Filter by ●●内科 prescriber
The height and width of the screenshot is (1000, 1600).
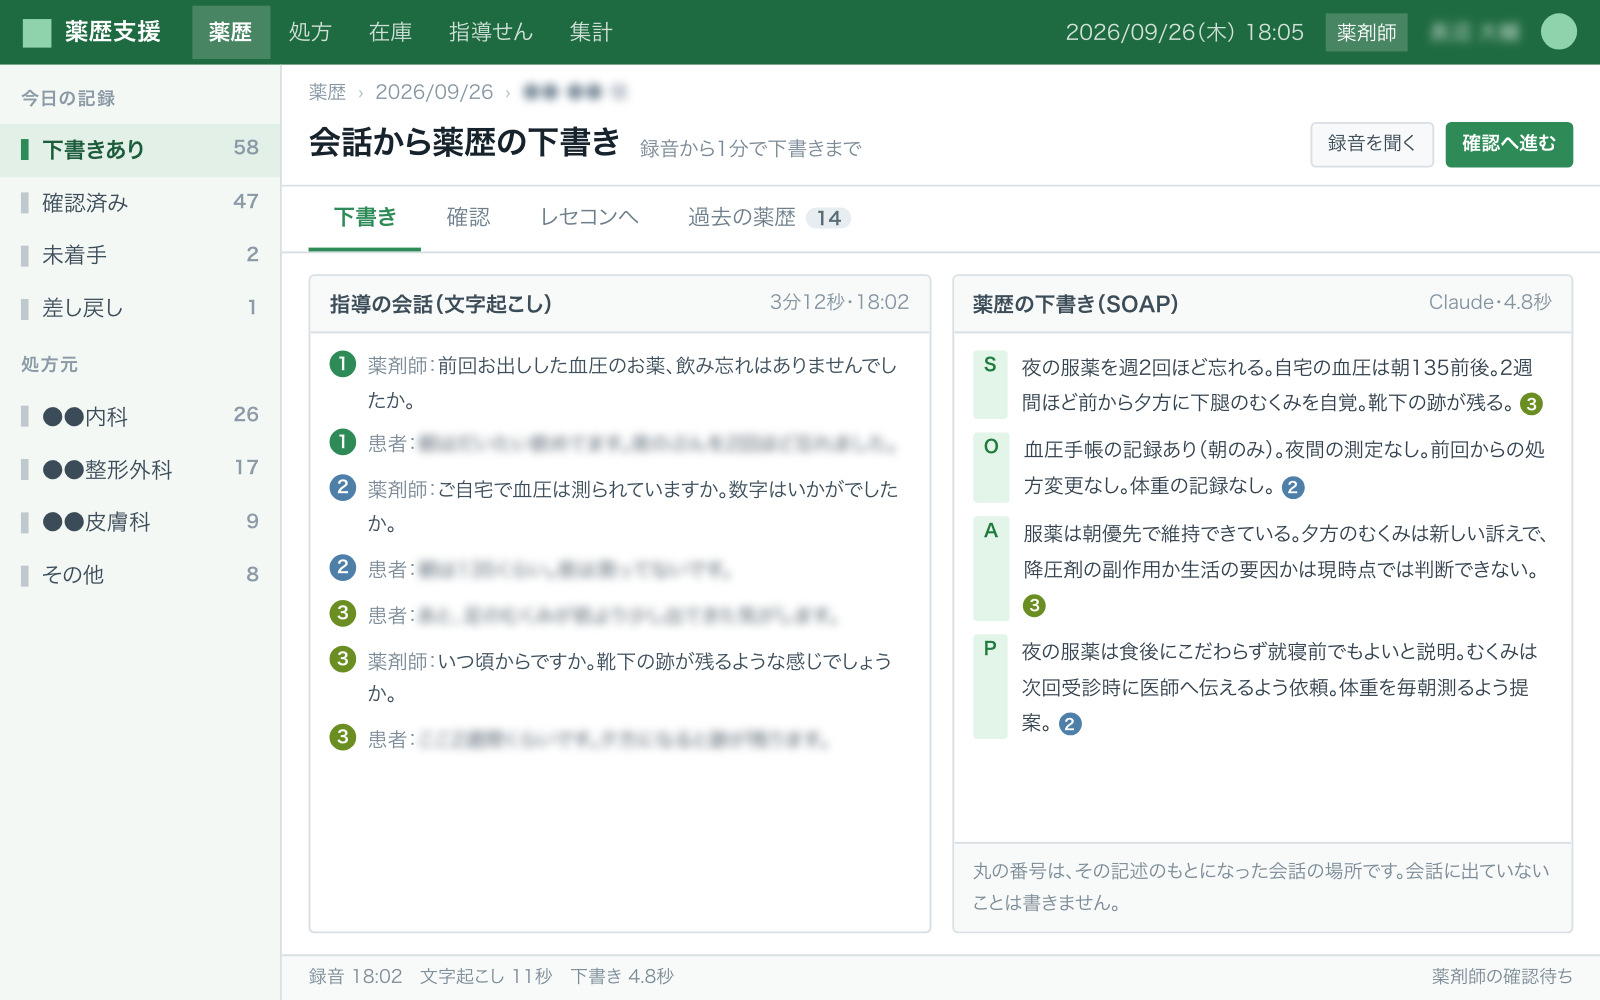pos(140,416)
